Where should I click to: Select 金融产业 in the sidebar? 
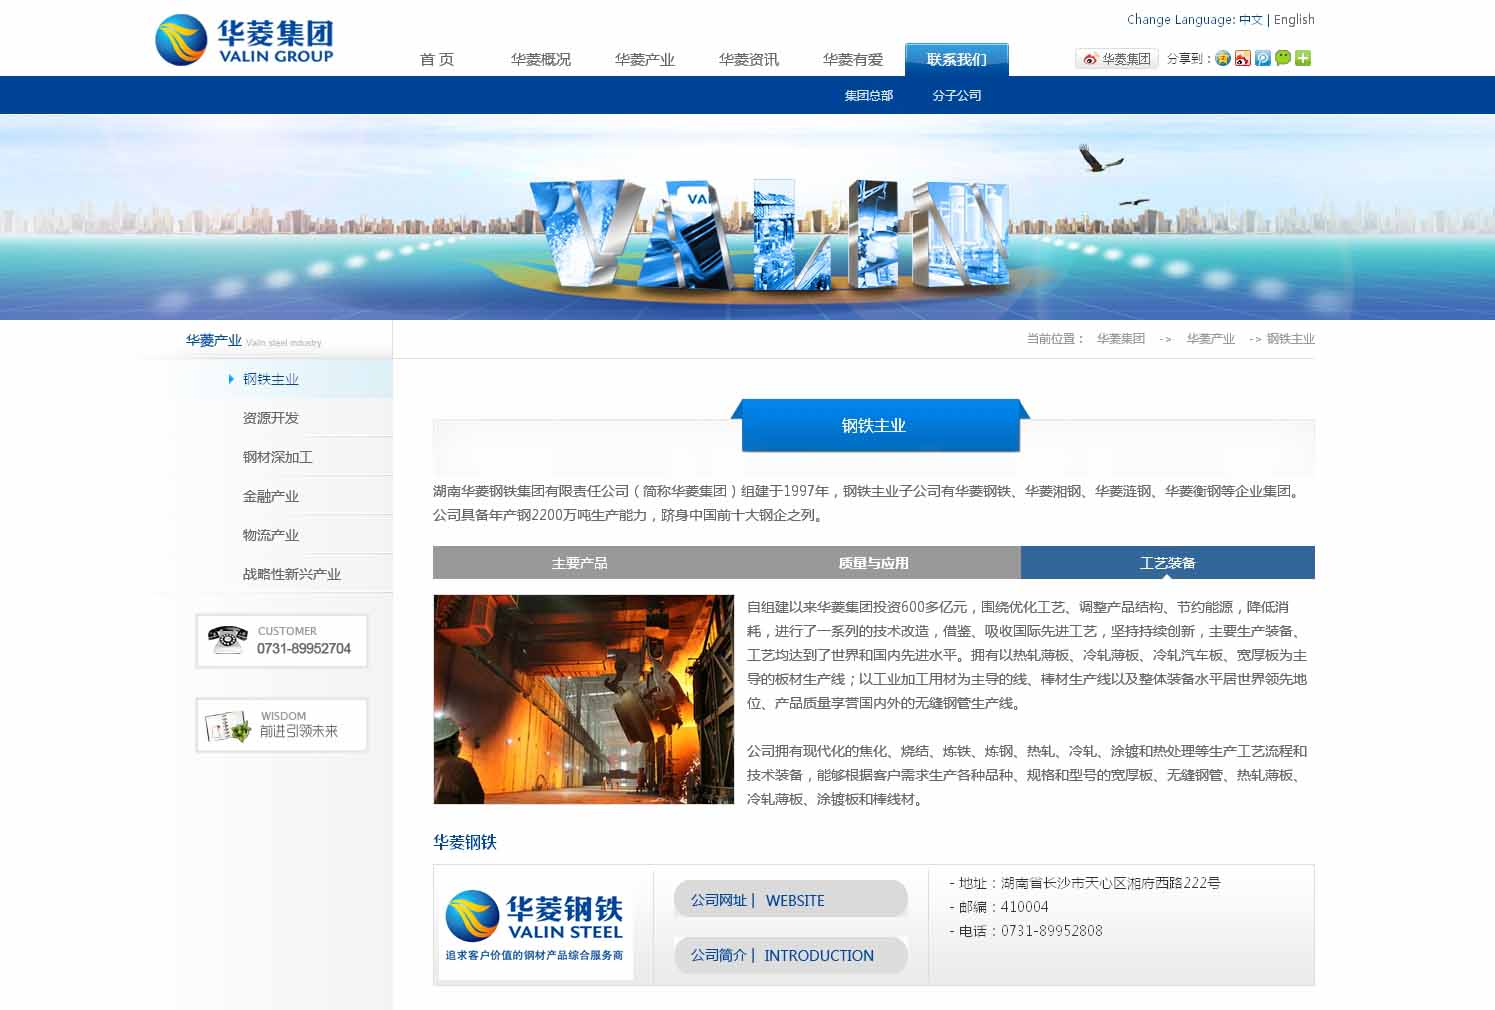click(271, 496)
